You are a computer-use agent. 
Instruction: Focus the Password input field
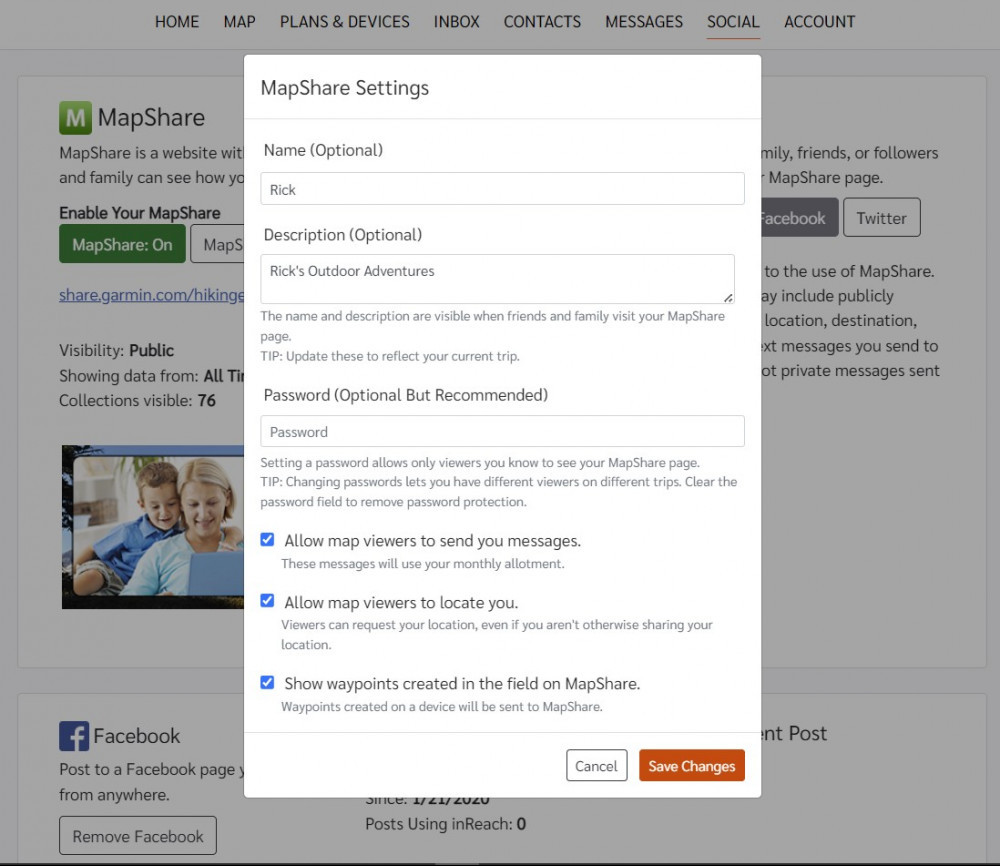[502, 431]
